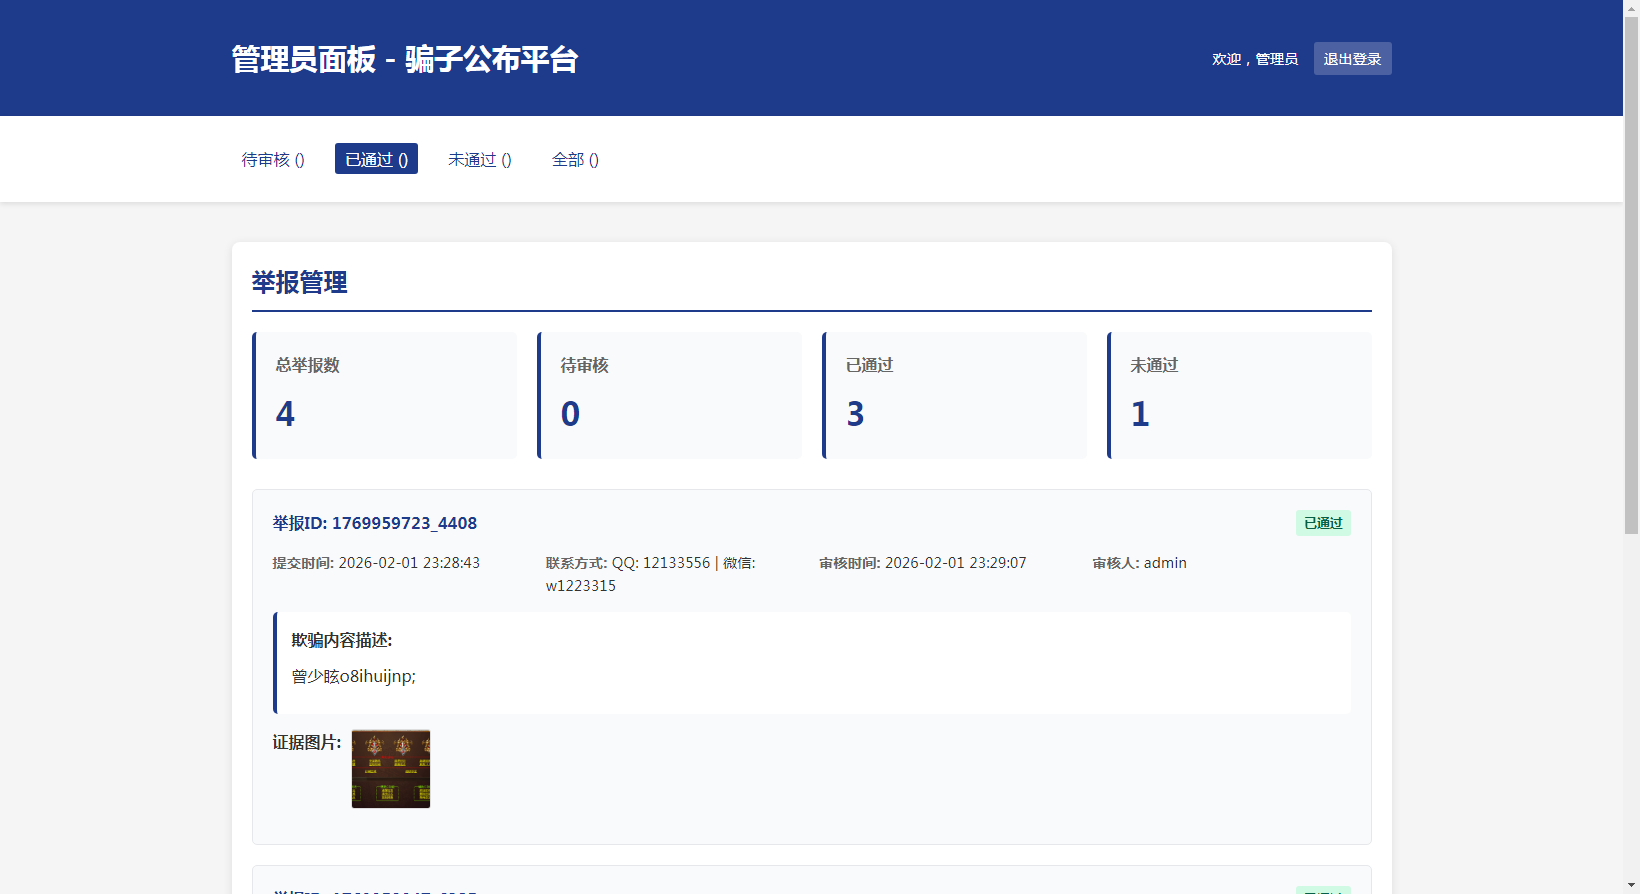Click the 举报管理 section heading
The width and height of the screenshot is (1640, 894).
pyautogui.click(x=300, y=283)
